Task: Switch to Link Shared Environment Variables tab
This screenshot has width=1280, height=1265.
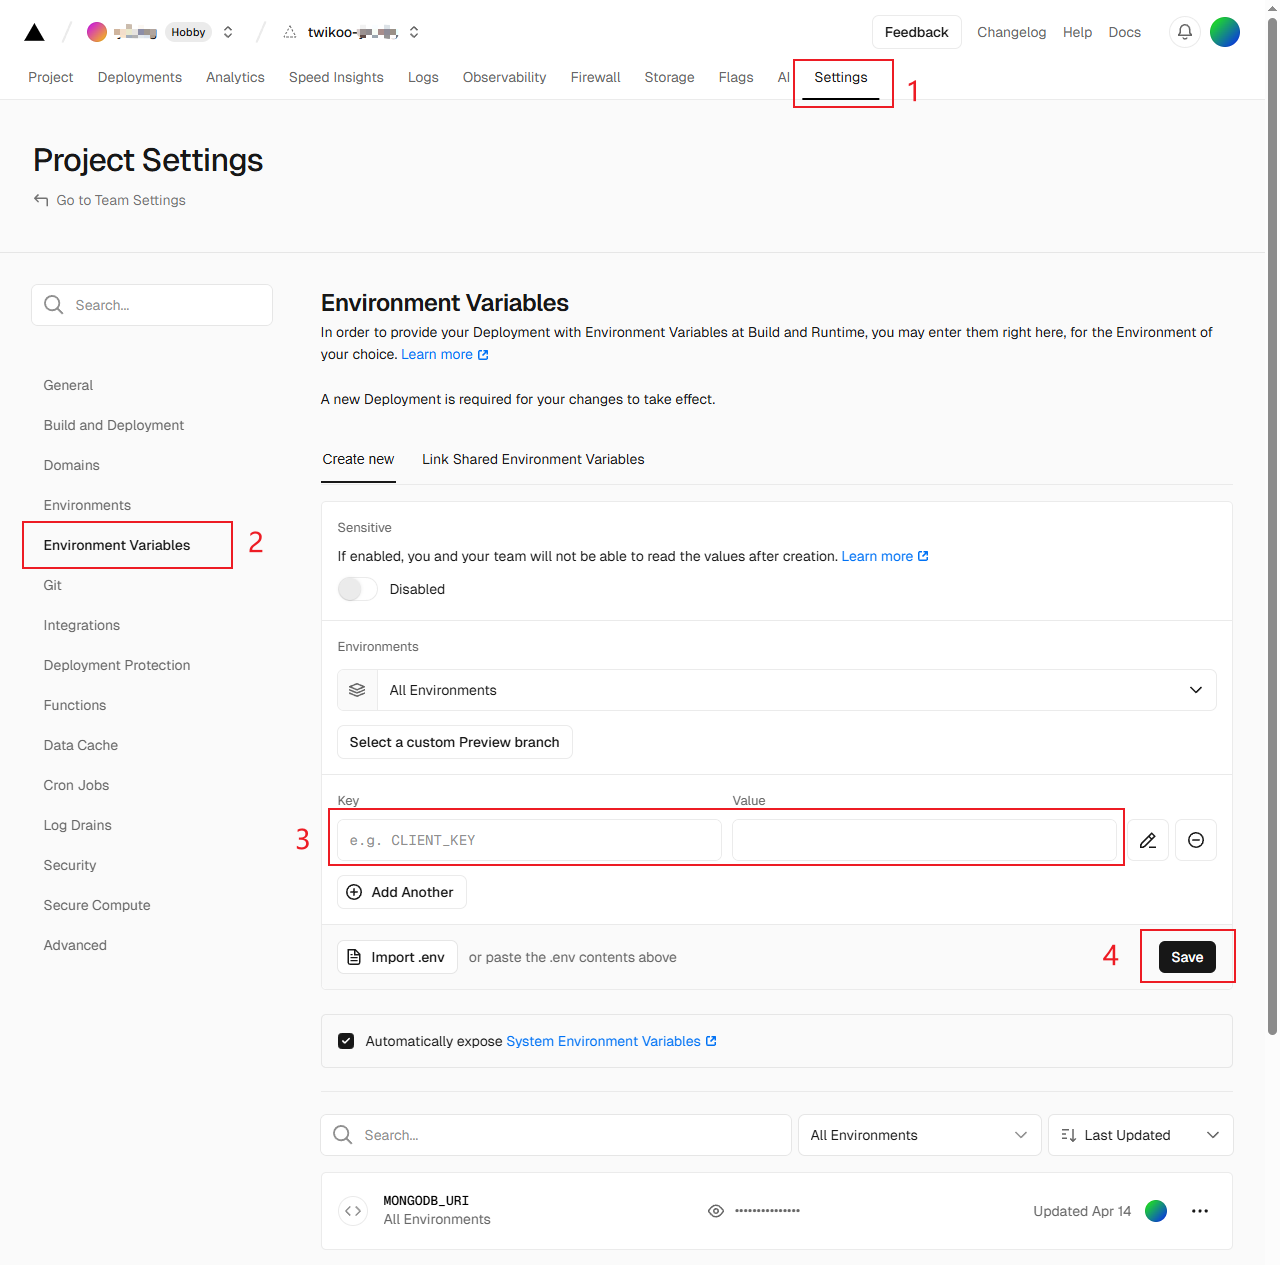Action: pyautogui.click(x=533, y=459)
